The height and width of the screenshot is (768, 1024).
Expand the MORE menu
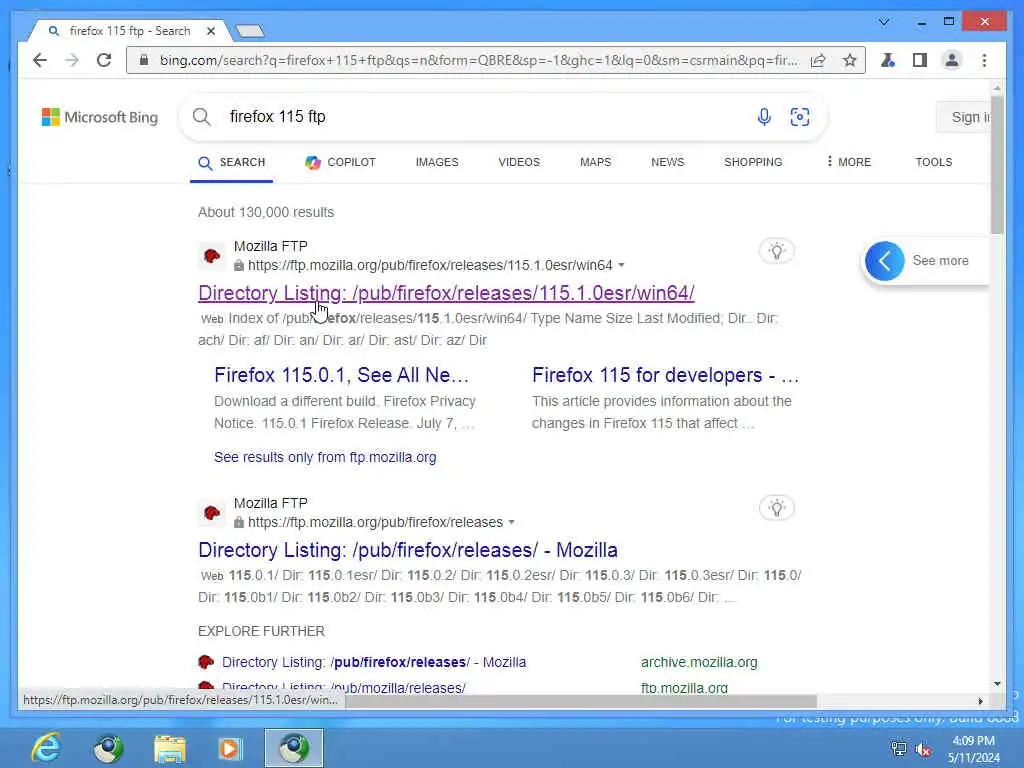848,162
